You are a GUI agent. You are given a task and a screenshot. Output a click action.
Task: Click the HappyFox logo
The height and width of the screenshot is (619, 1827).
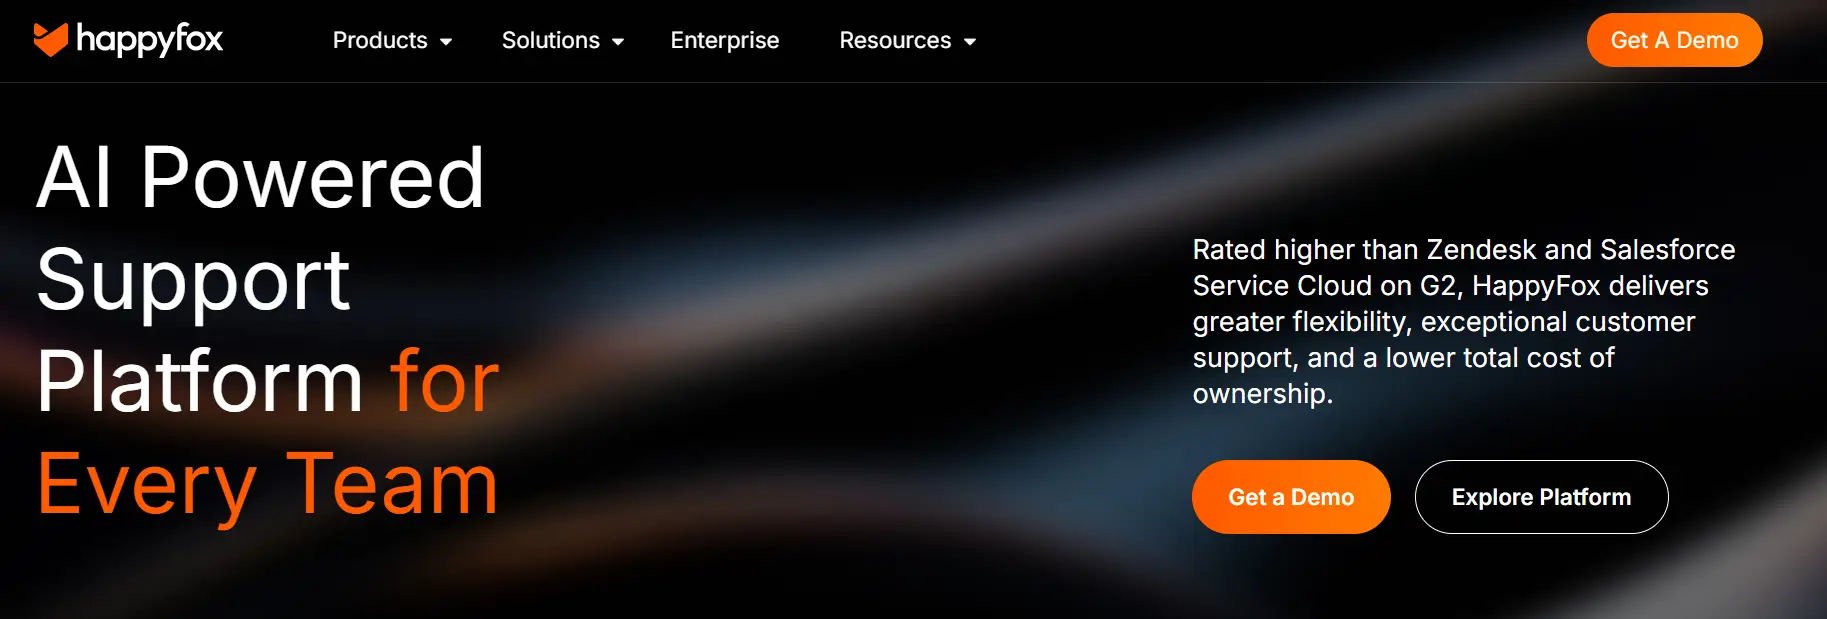128,40
